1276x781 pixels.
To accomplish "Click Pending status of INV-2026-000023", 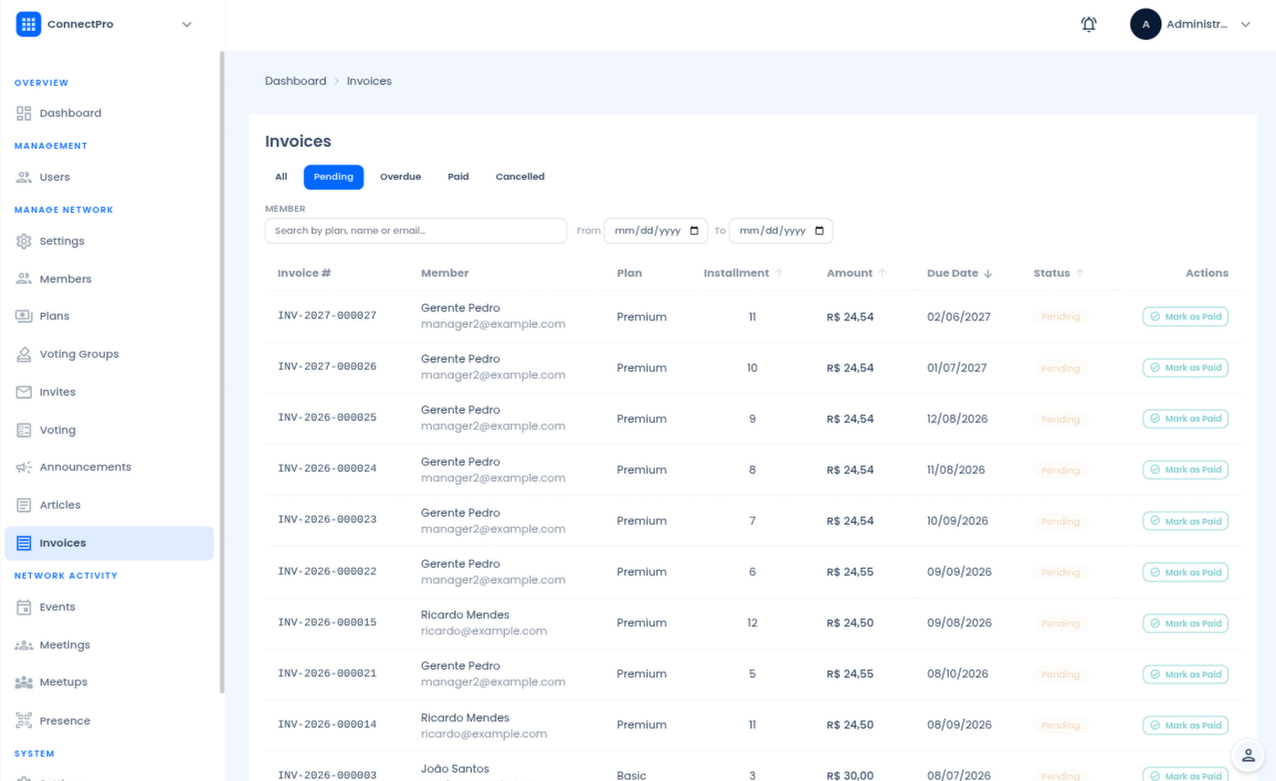I will (x=1060, y=521).
